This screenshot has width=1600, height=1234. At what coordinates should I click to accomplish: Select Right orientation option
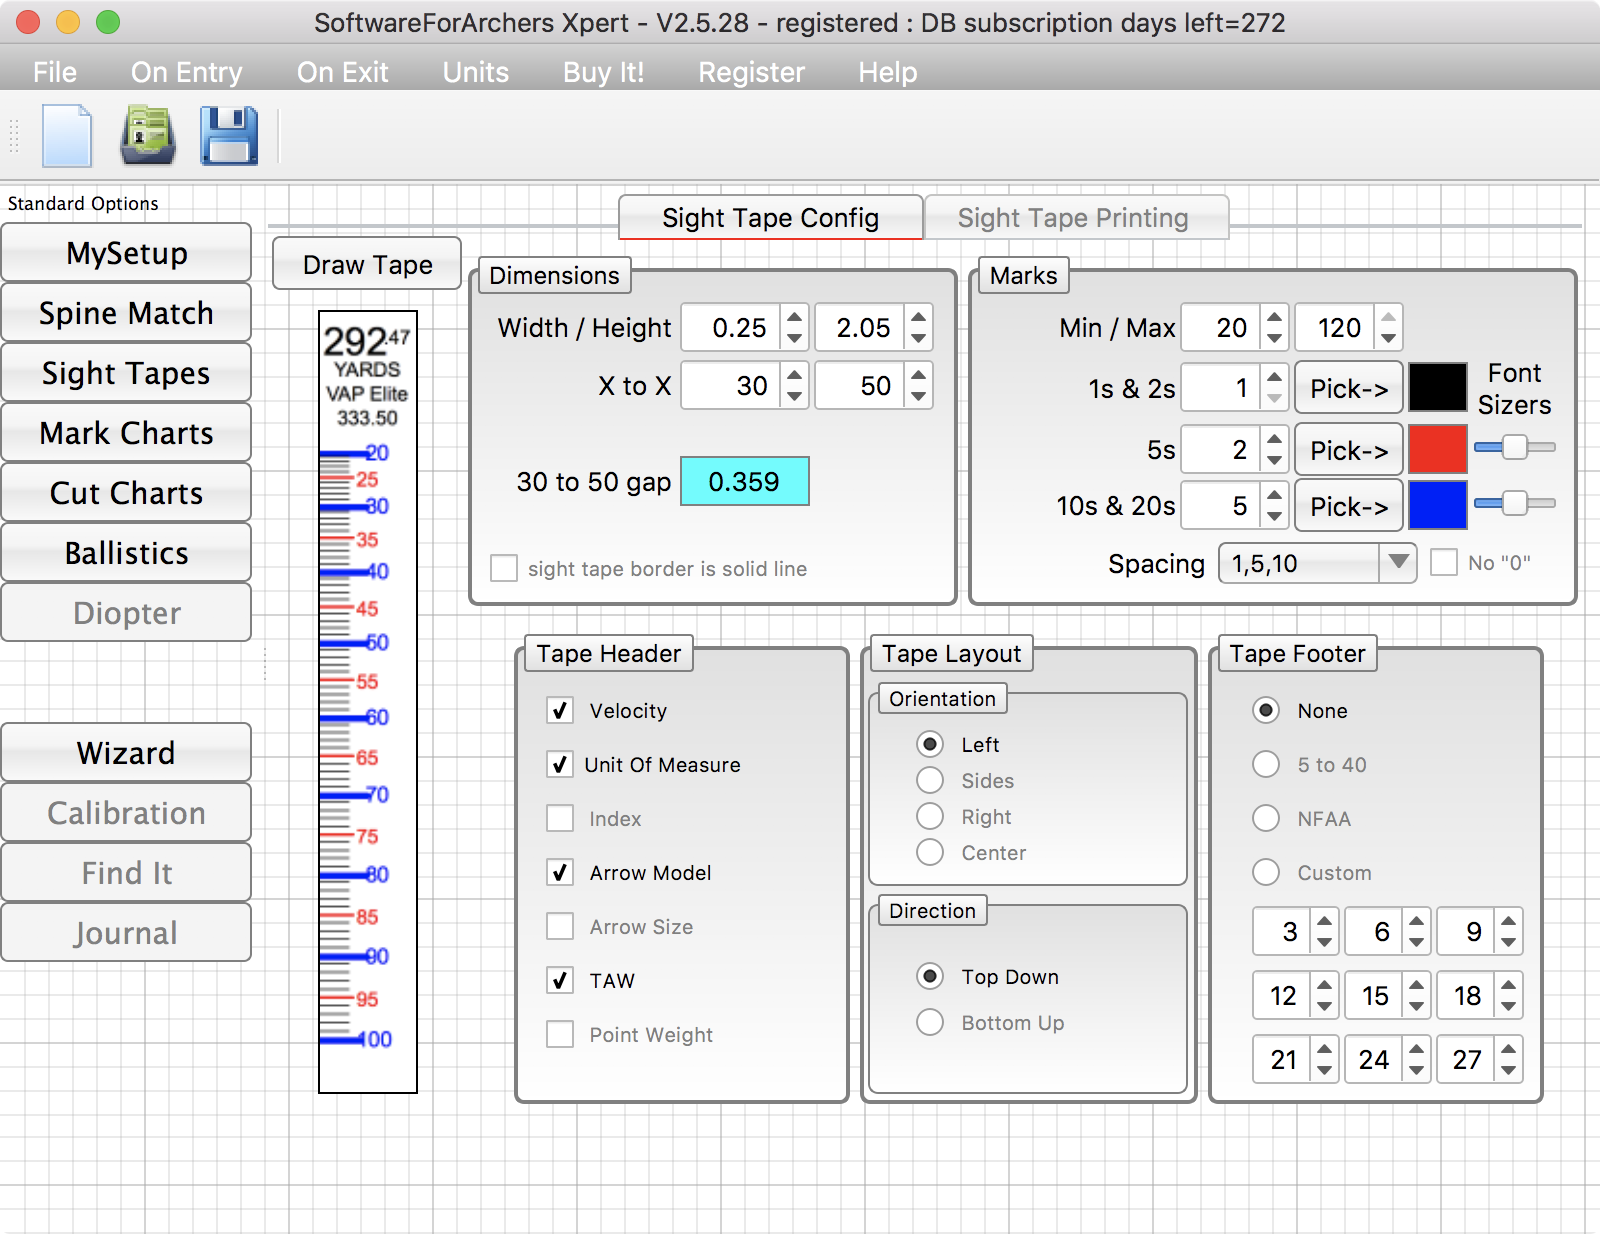pos(930,817)
